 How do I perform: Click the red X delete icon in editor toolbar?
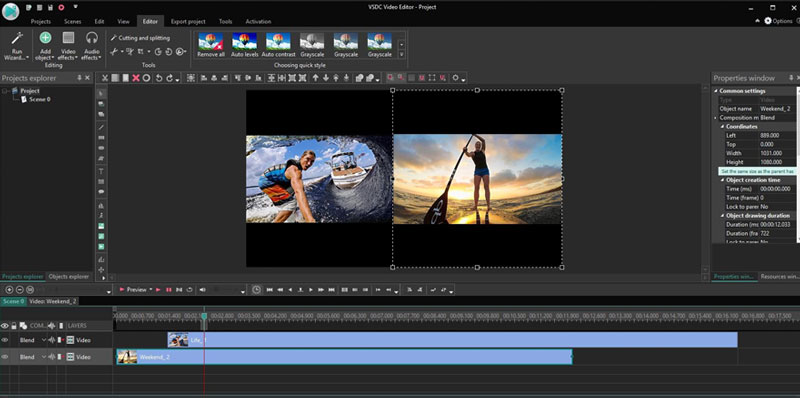136,78
